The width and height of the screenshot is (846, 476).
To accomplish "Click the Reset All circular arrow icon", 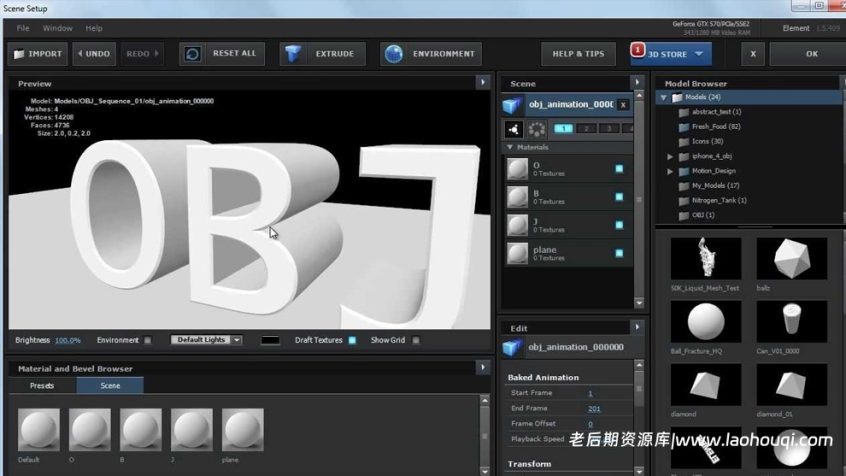I will (x=193, y=53).
